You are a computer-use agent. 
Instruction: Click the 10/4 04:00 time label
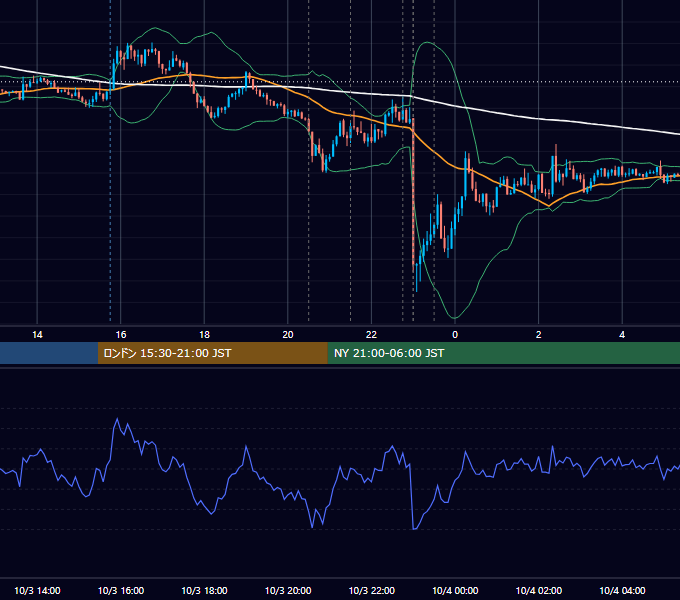point(622,590)
